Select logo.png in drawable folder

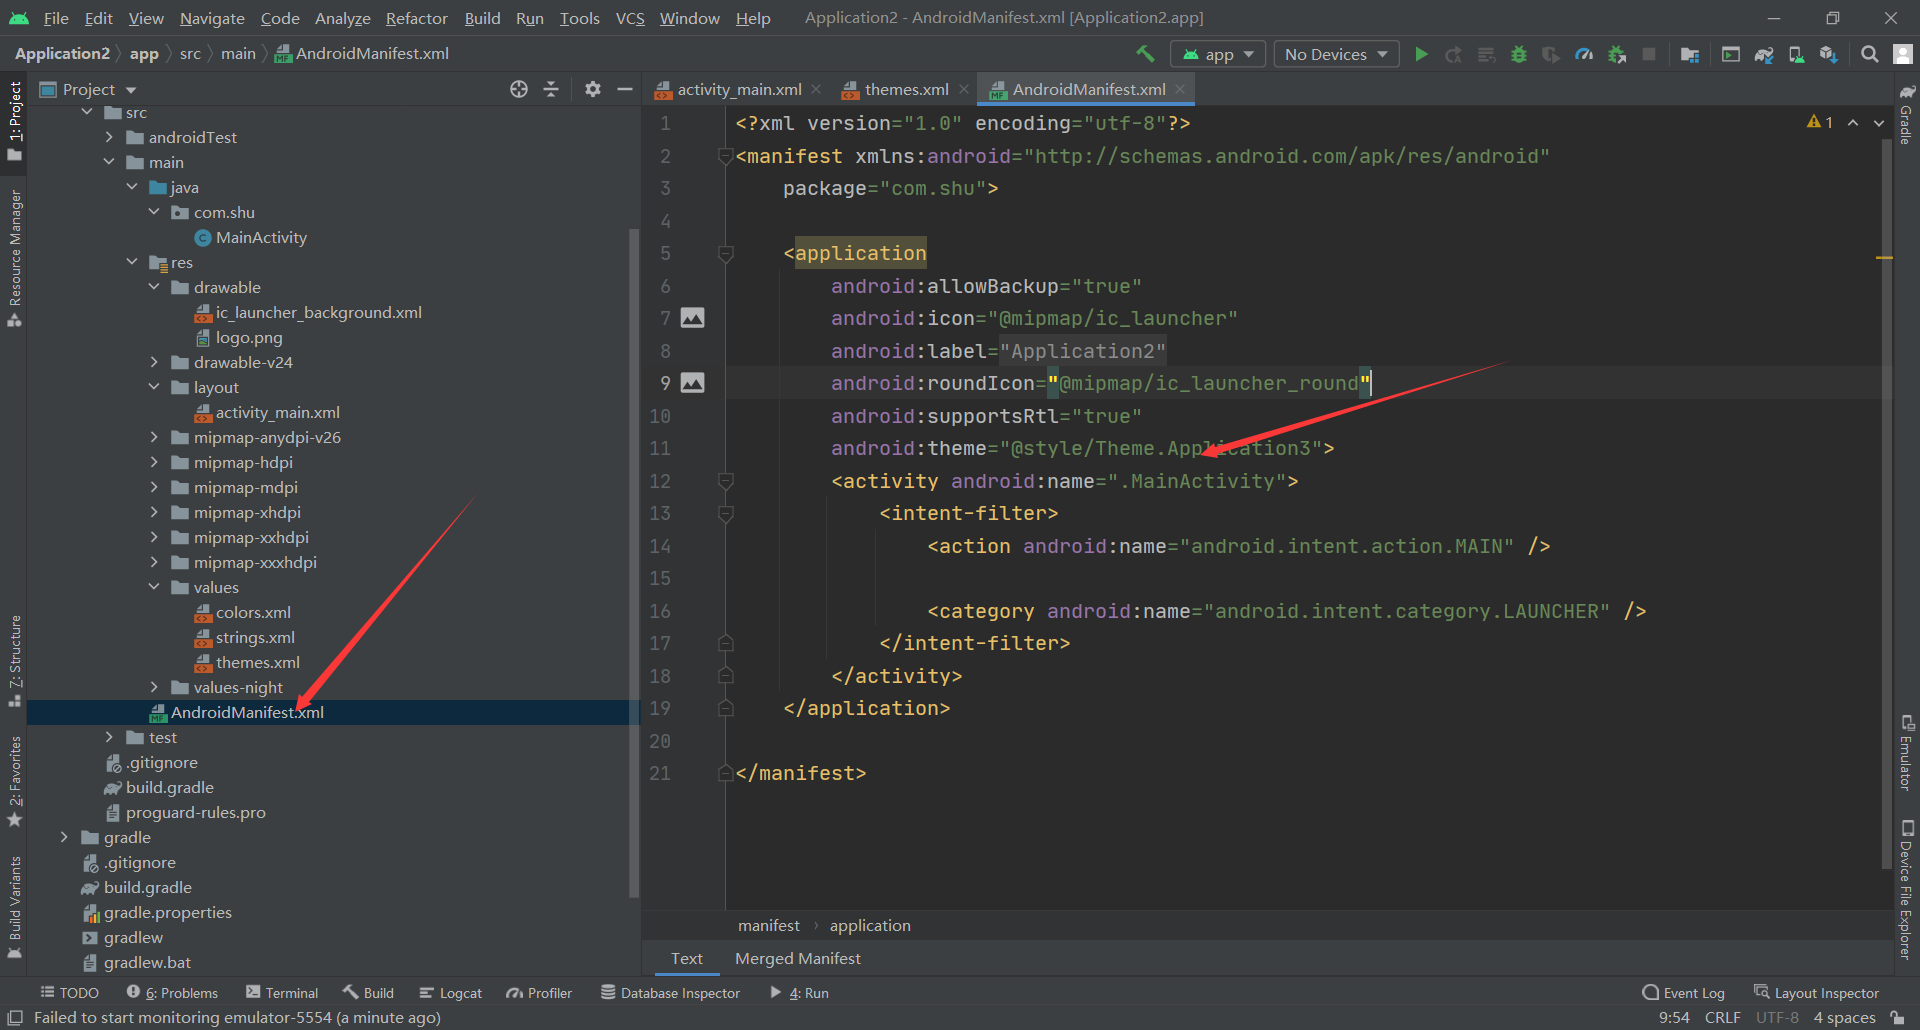(x=249, y=337)
